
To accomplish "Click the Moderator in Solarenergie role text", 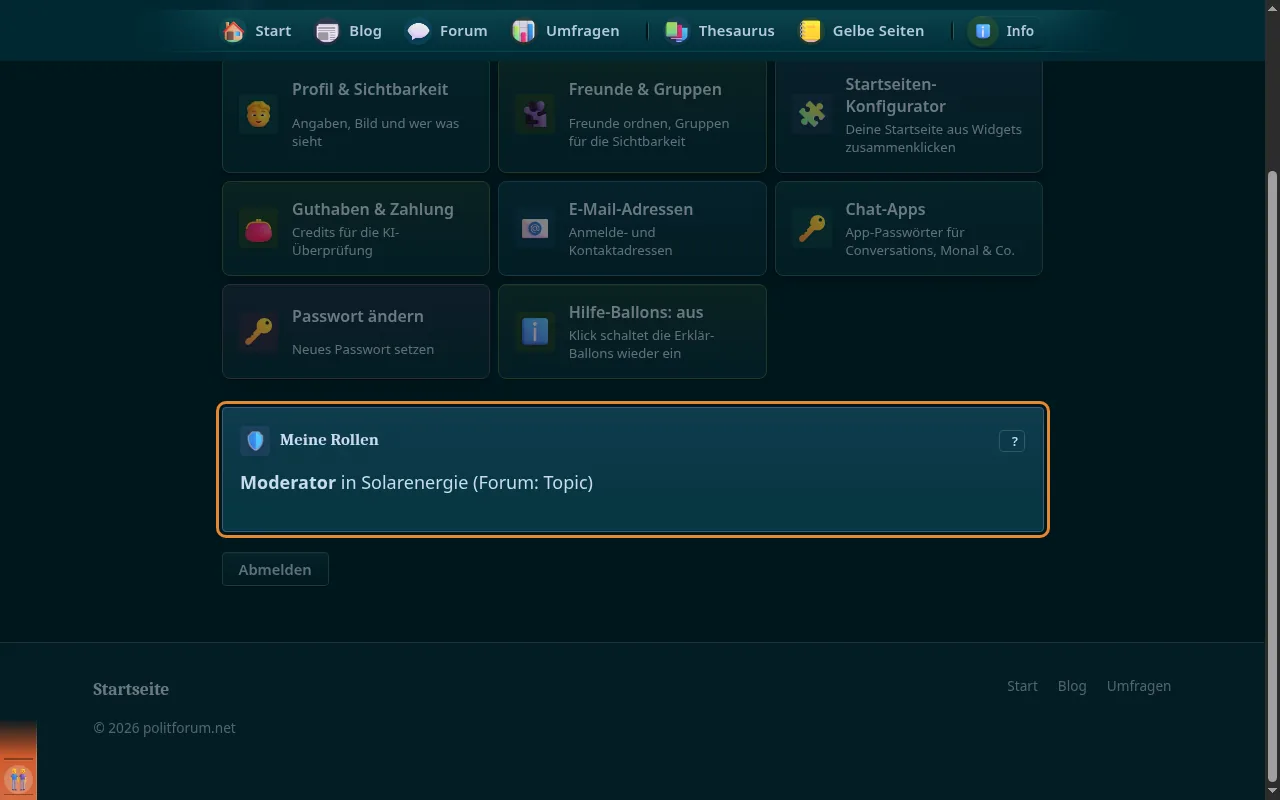I will click(416, 483).
